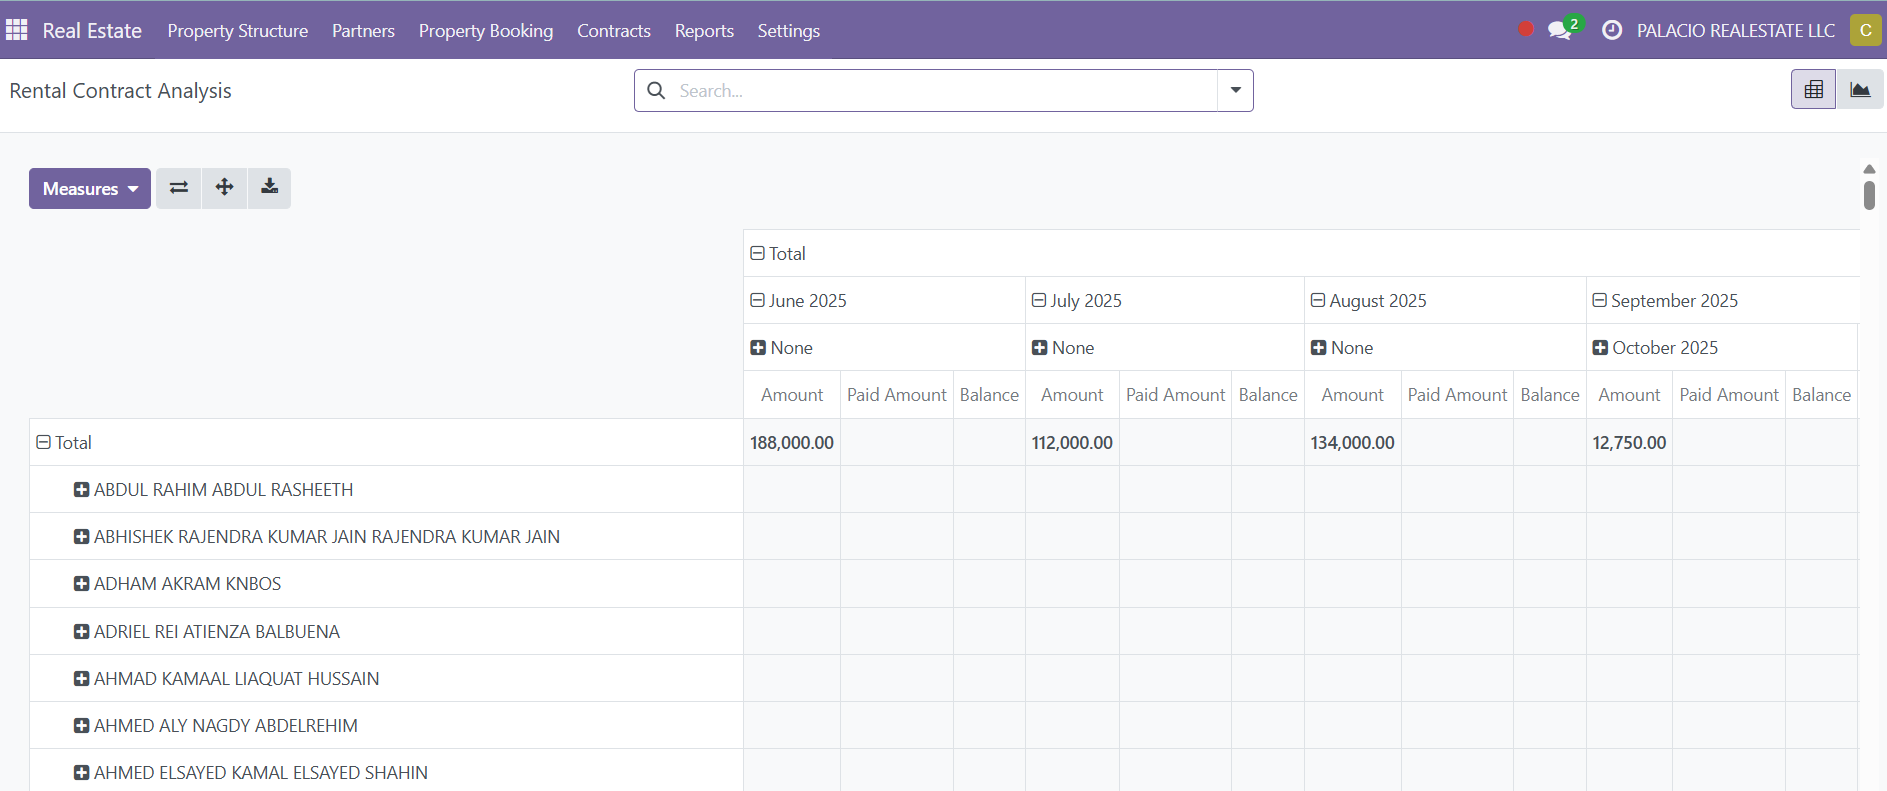Click the flip axis icon
The image size is (1887, 791).
[x=179, y=188]
